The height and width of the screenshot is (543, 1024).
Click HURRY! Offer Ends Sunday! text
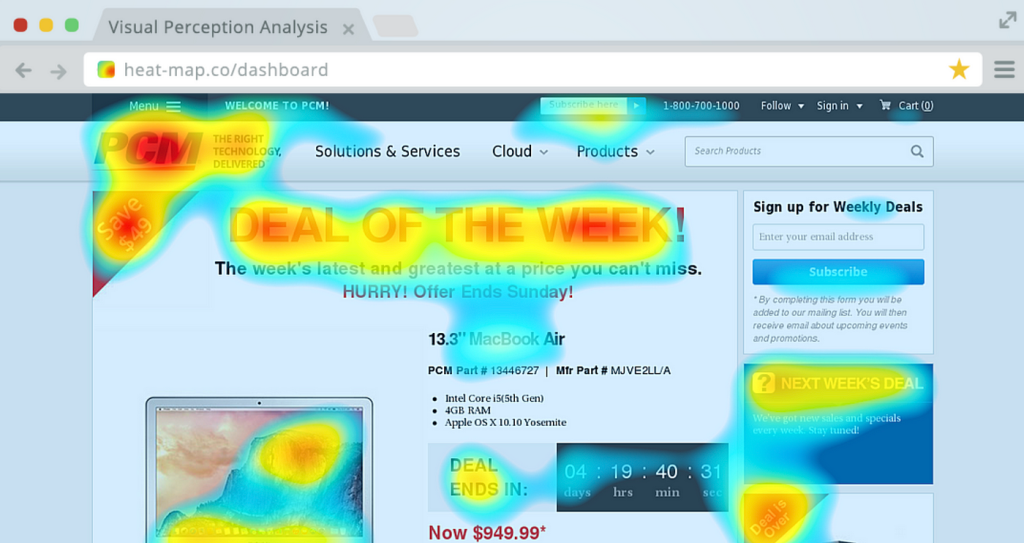pyautogui.click(x=458, y=292)
